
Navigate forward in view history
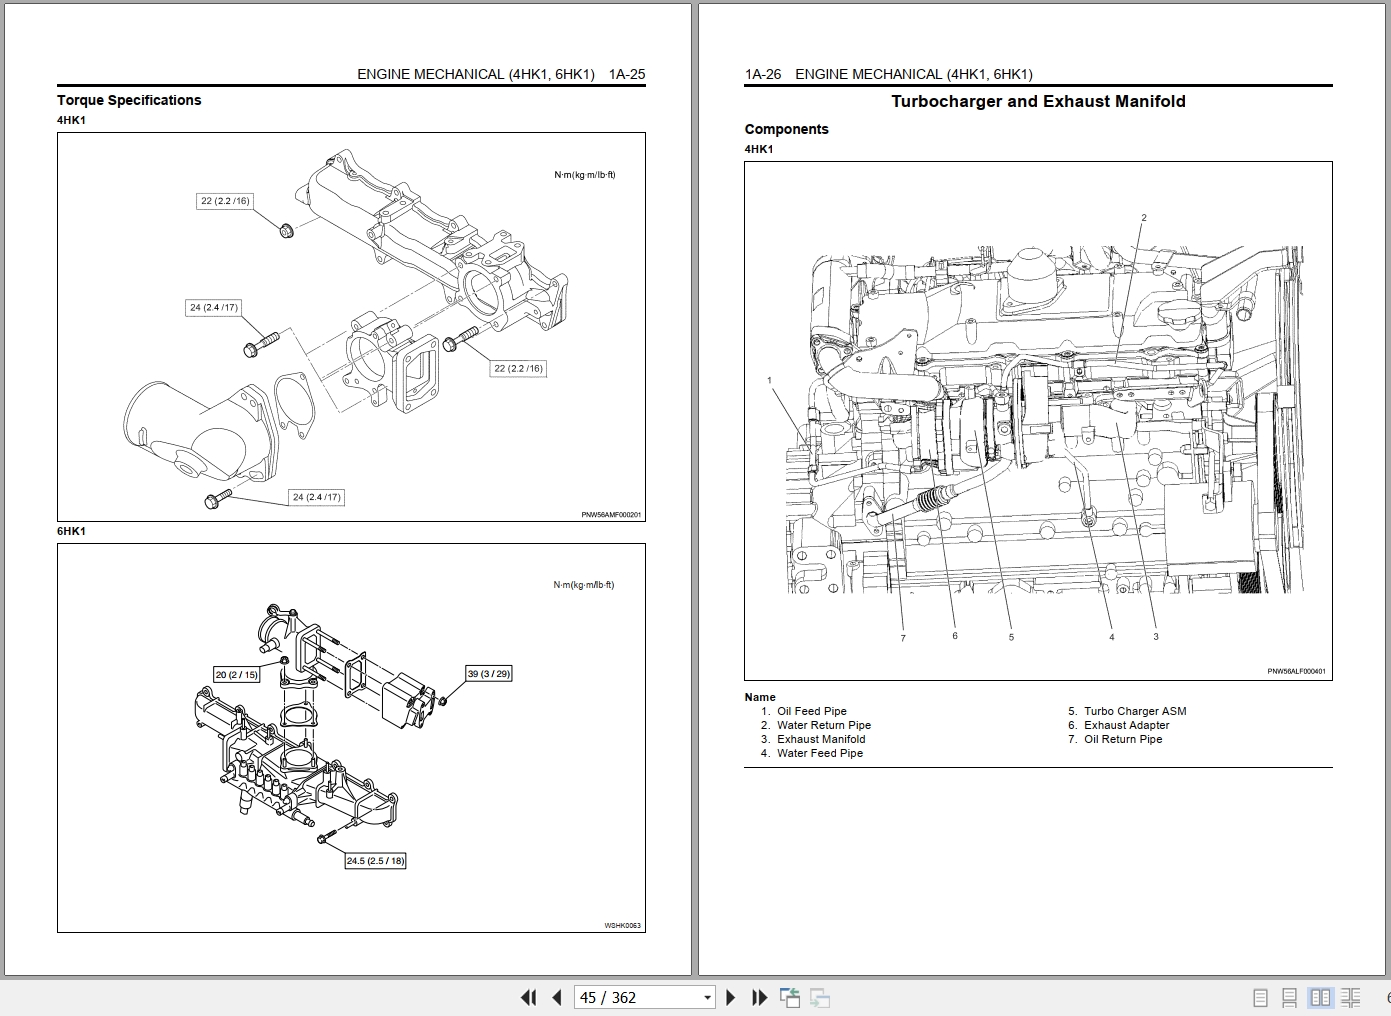(x=821, y=998)
